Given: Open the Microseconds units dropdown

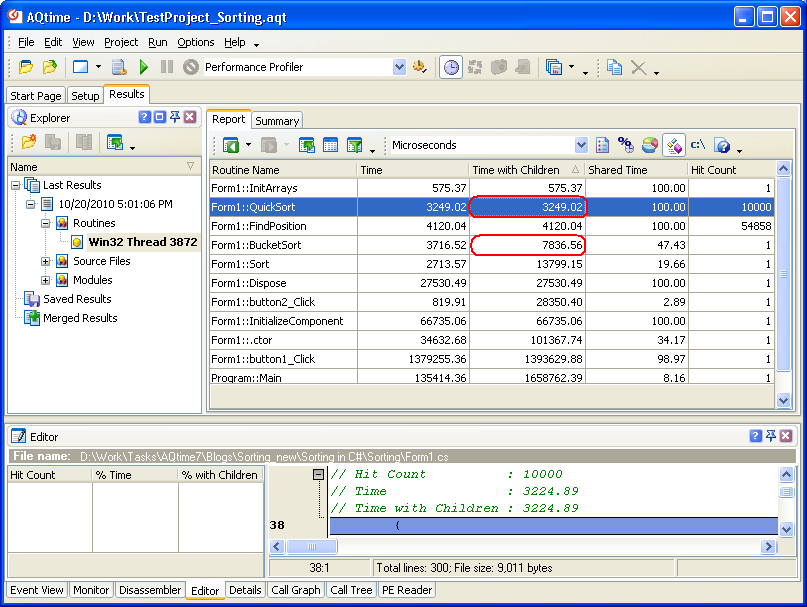Looking at the screenshot, I should pyautogui.click(x=581, y=145).
